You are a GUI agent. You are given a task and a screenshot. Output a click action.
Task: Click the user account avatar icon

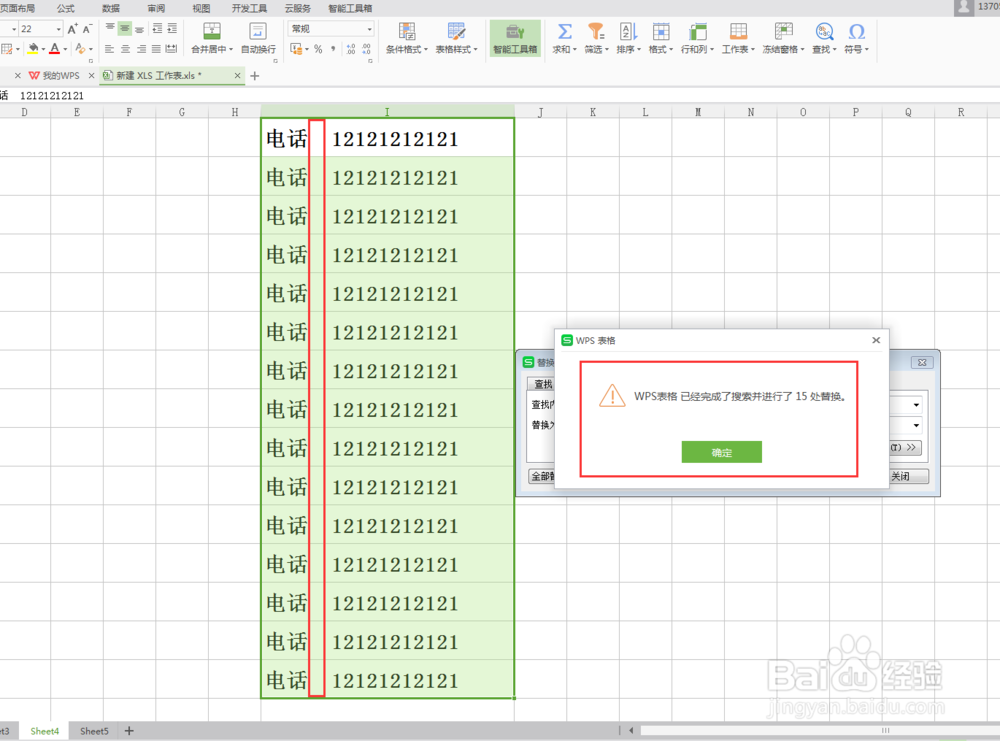click(964, 8)
